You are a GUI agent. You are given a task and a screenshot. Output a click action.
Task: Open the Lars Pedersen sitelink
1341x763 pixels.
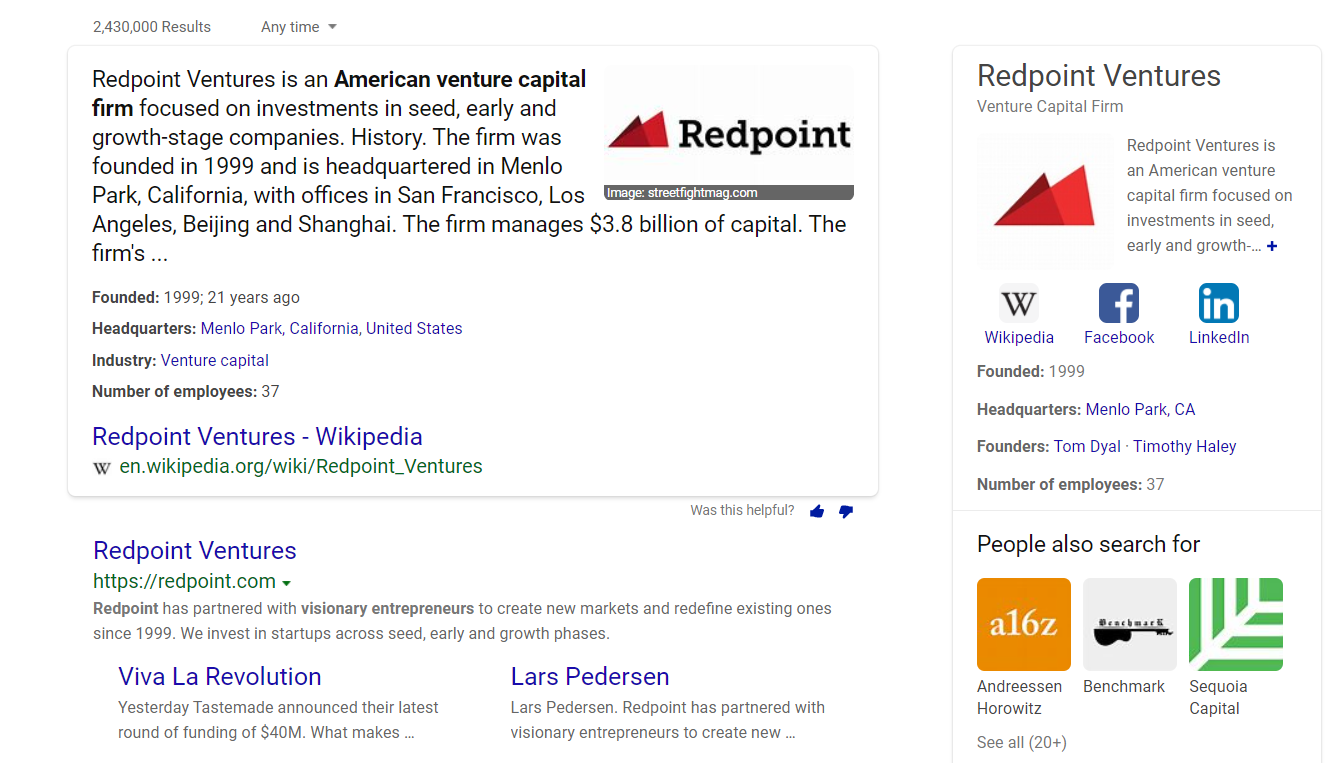point(590,676)
